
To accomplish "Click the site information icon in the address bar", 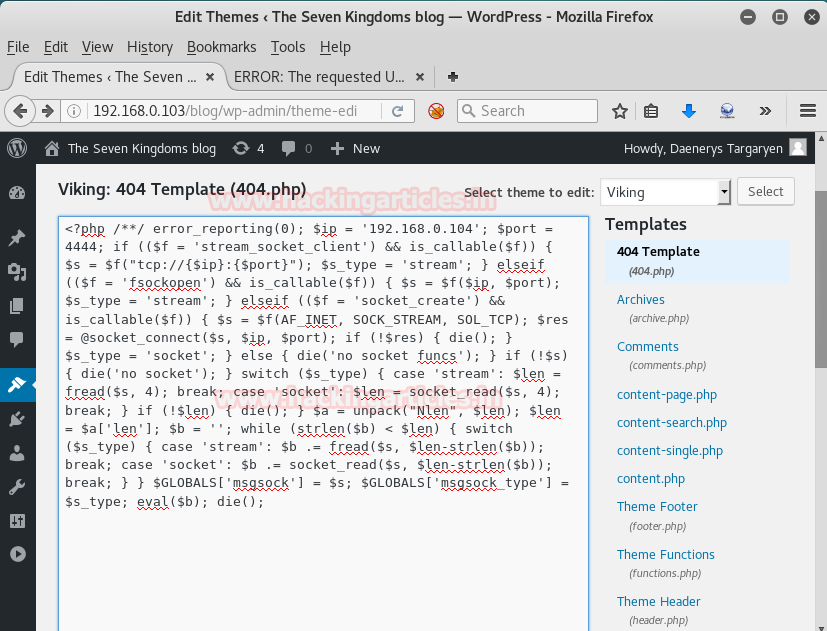I will (x=74, y=111).
